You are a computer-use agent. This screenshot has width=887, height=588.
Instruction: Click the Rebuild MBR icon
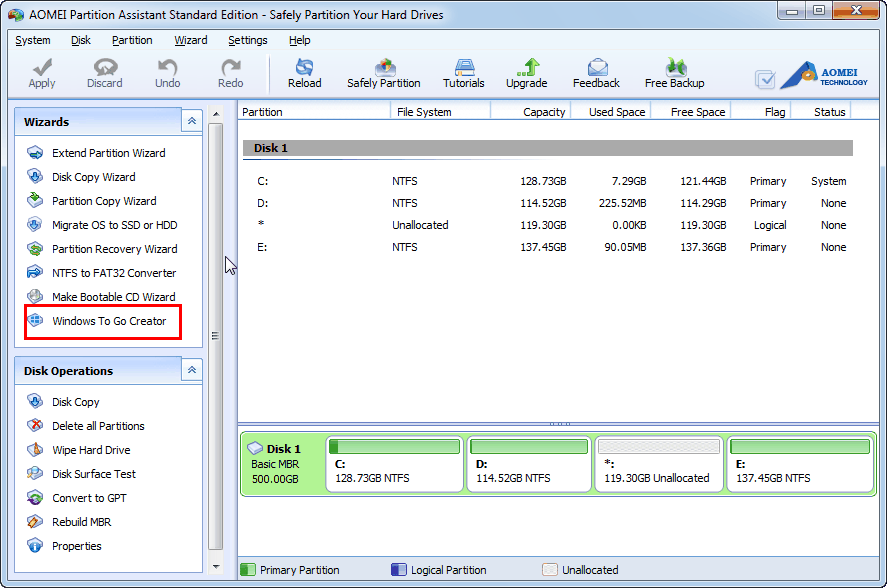[x=35, y=521]
